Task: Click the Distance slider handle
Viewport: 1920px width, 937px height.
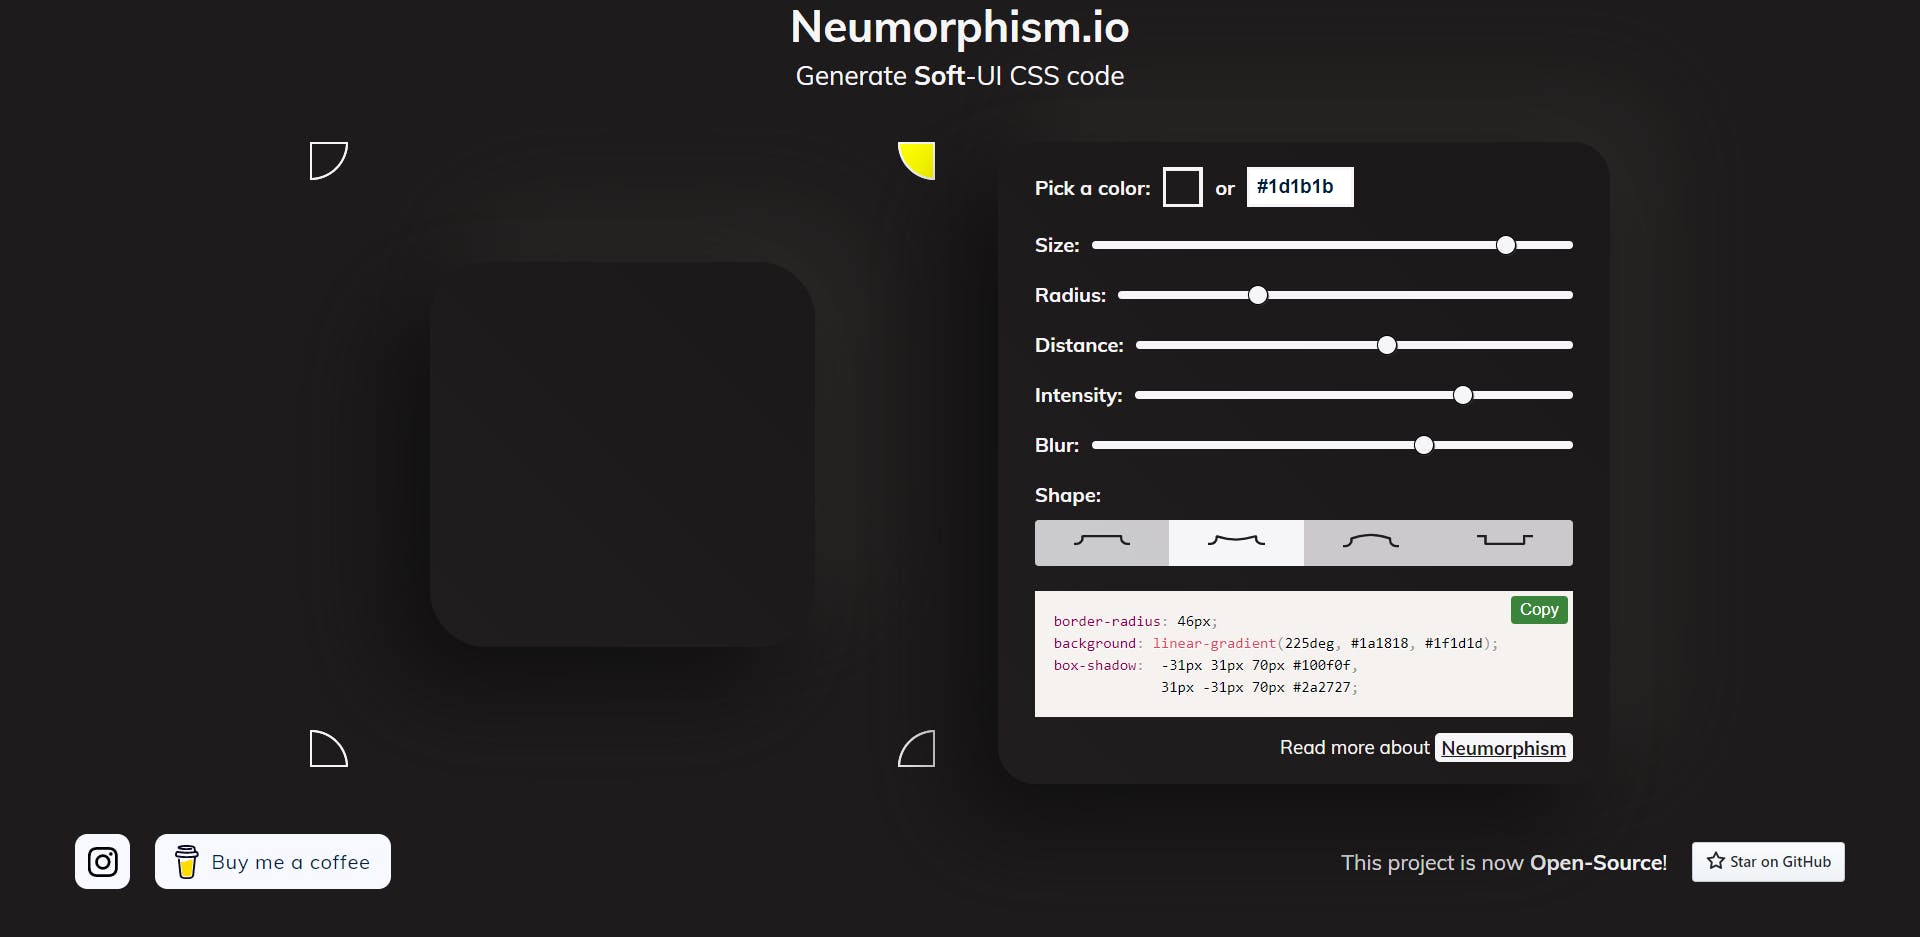Action: pyautogui.click(x=1387, y=345)
